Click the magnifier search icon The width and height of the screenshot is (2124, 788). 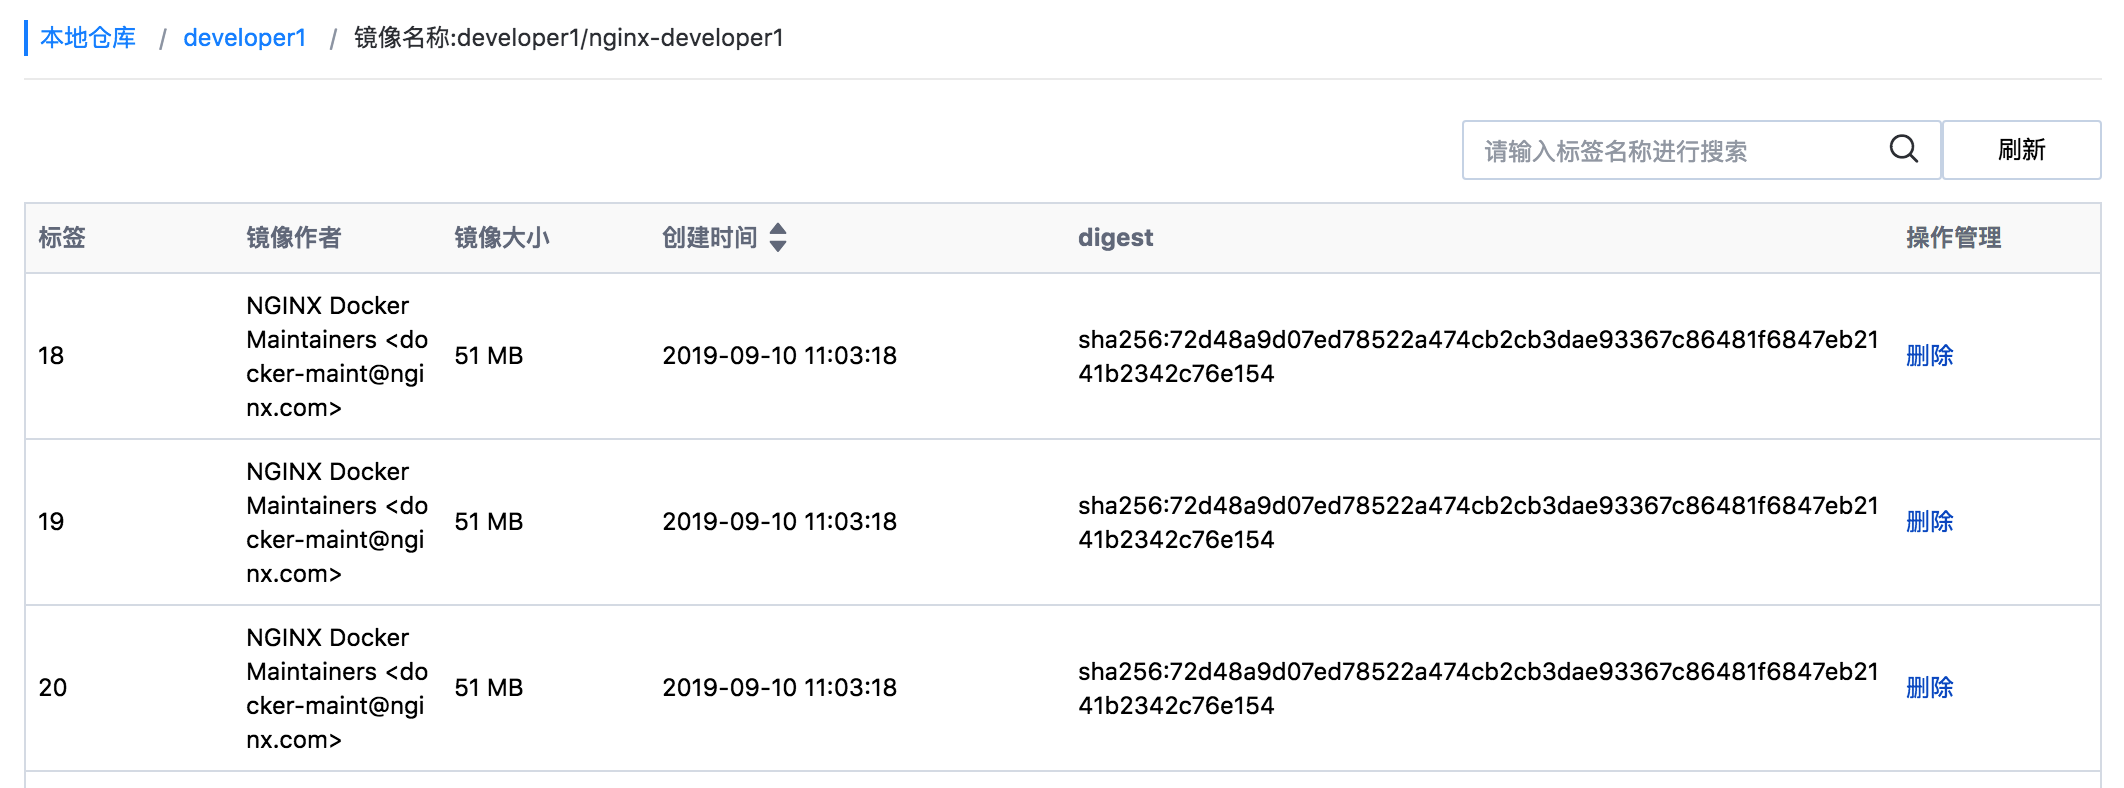tap(1903, 150)
